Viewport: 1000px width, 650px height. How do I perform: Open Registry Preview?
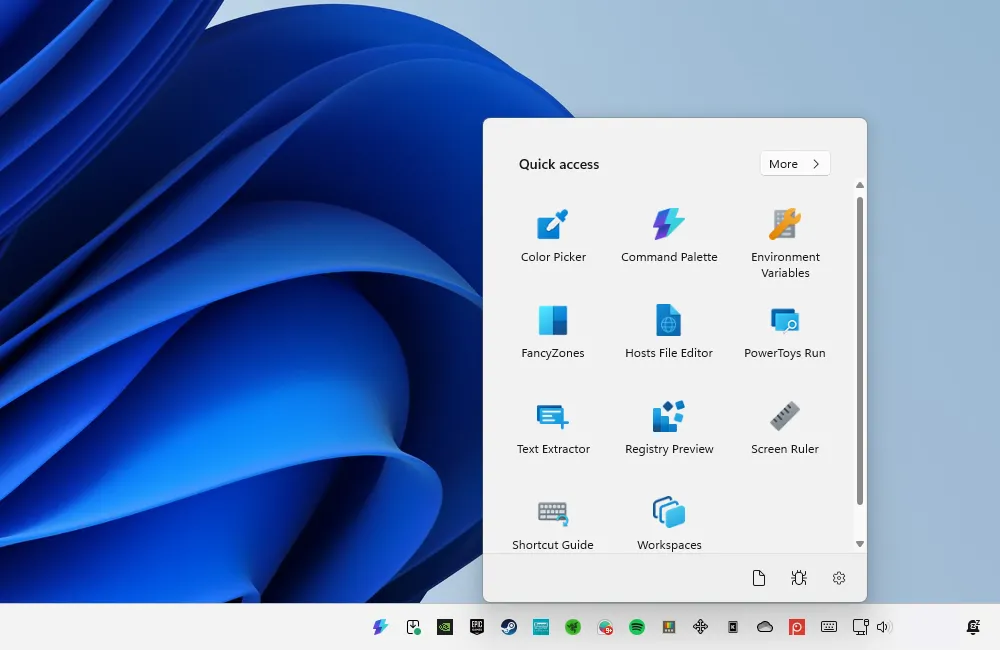click(x=669, y=428)
